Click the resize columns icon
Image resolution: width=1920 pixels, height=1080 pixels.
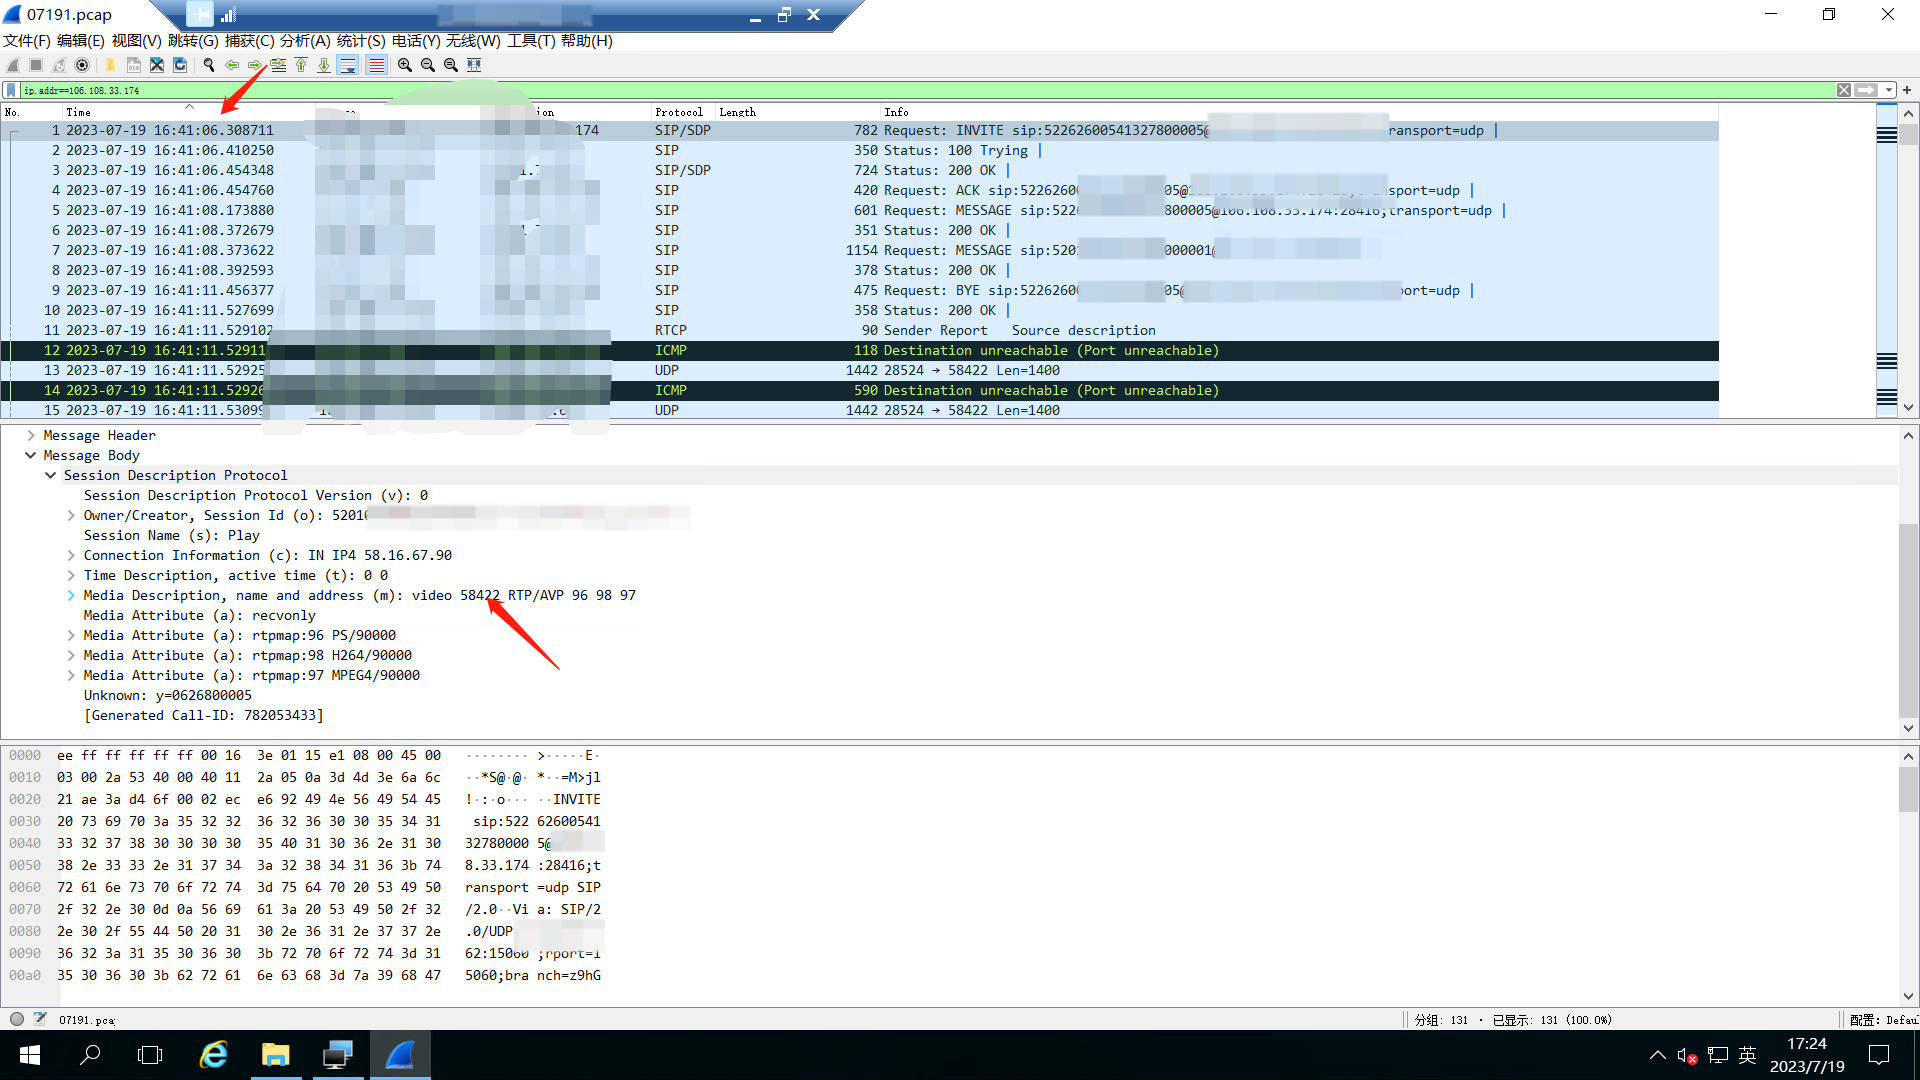pyautogui.click(x=474, y=65)
